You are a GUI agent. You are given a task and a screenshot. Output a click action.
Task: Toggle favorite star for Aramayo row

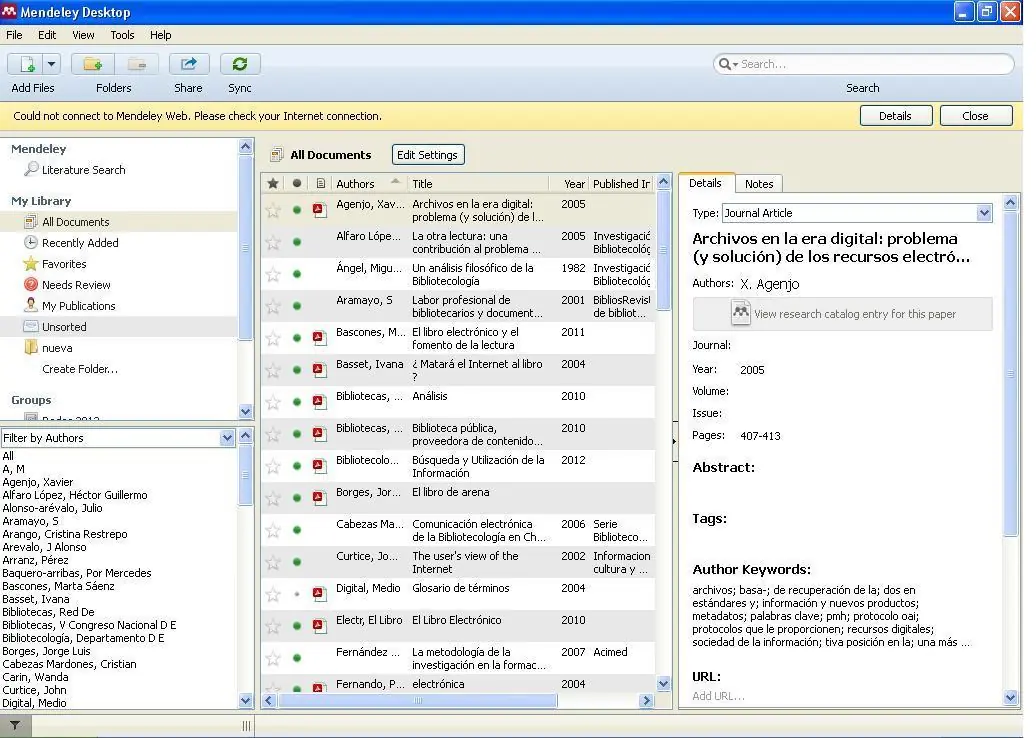(x=273, y=307)
